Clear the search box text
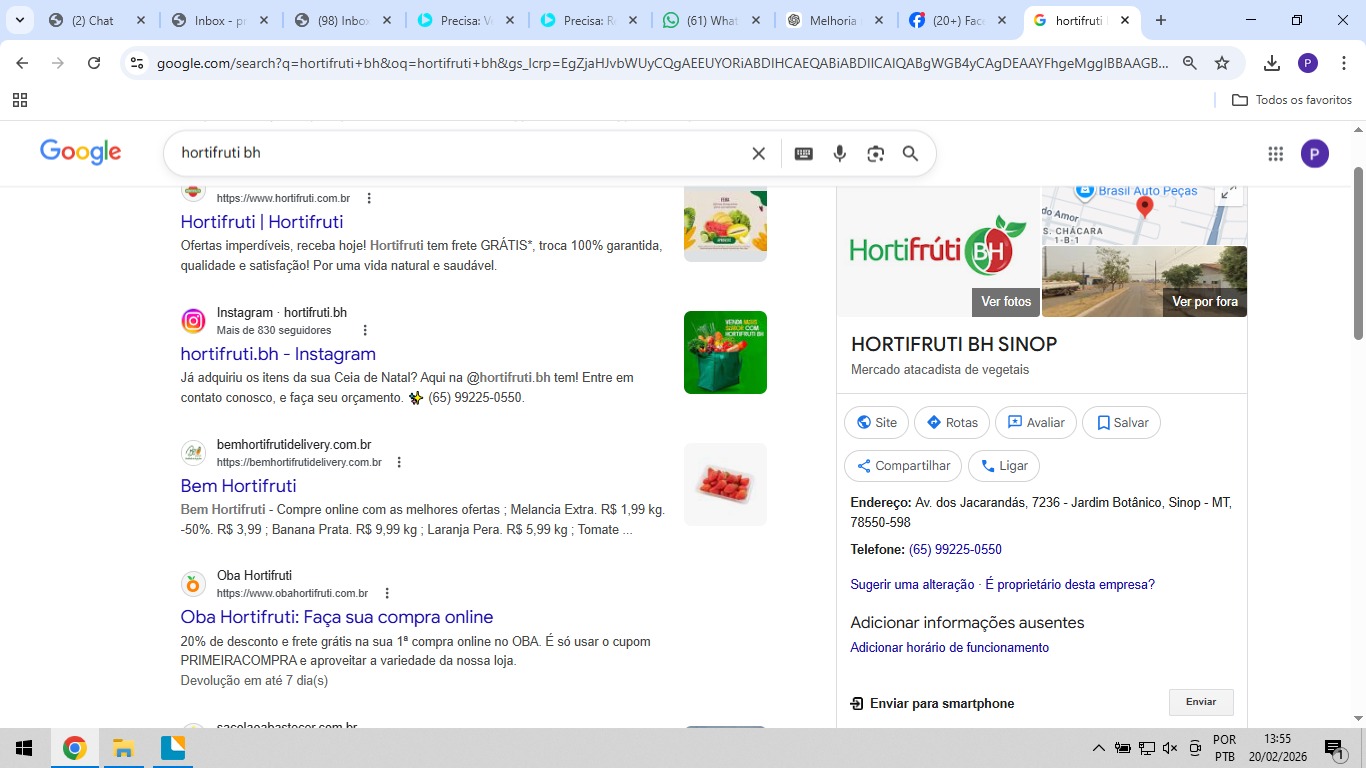 click(x=758, y=153)
